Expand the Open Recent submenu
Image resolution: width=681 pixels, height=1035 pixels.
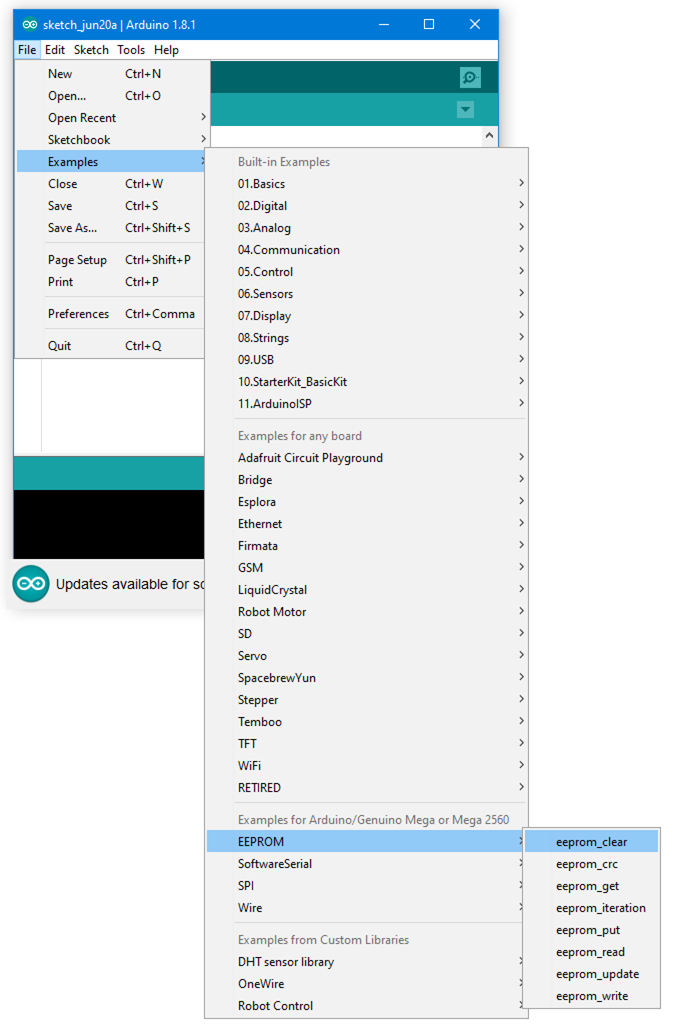(111, 117)
